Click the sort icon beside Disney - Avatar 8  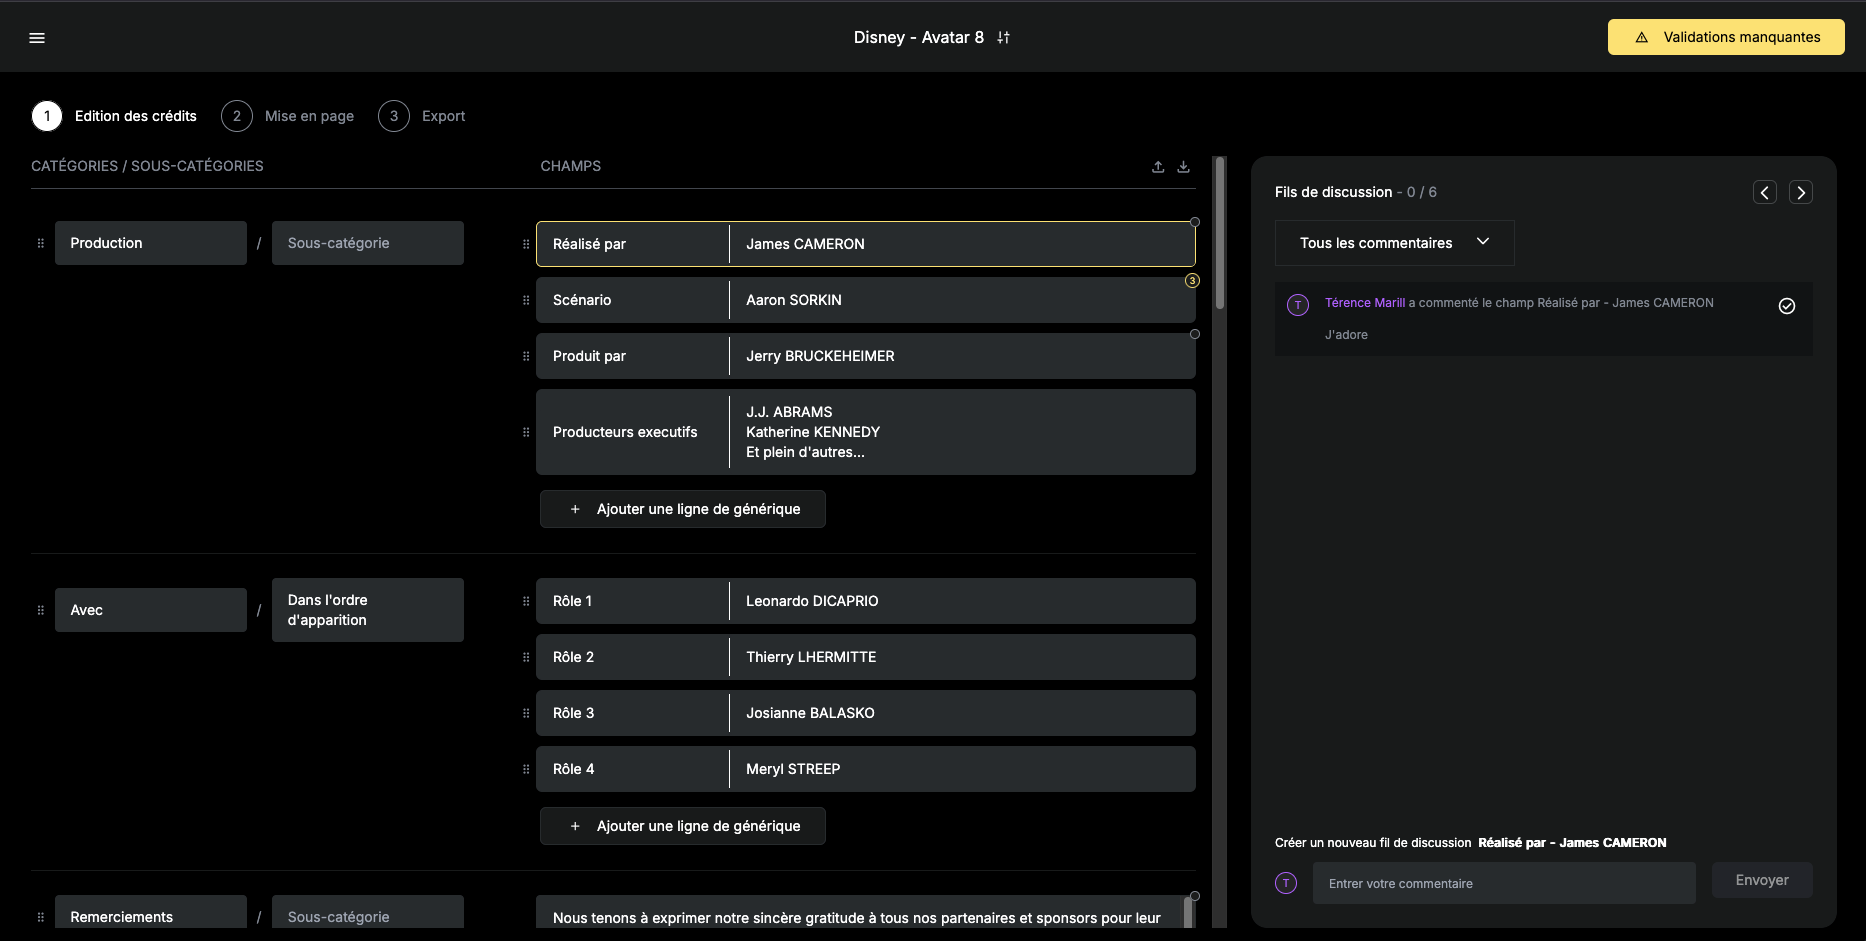[x=1003, y=38]
